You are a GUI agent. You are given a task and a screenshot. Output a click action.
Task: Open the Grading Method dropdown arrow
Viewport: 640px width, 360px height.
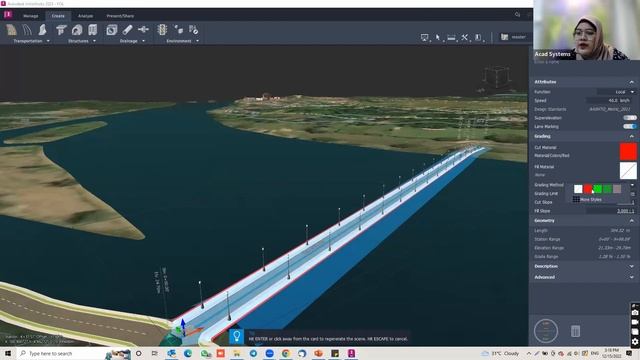(x=632, y=185)
